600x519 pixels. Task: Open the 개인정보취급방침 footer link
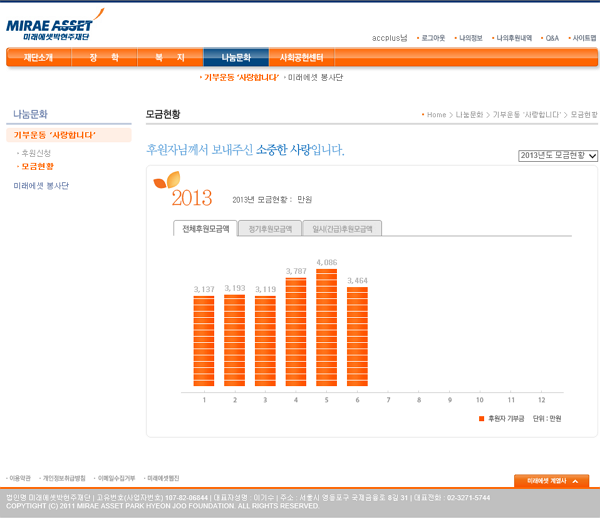tap(65, 479)
